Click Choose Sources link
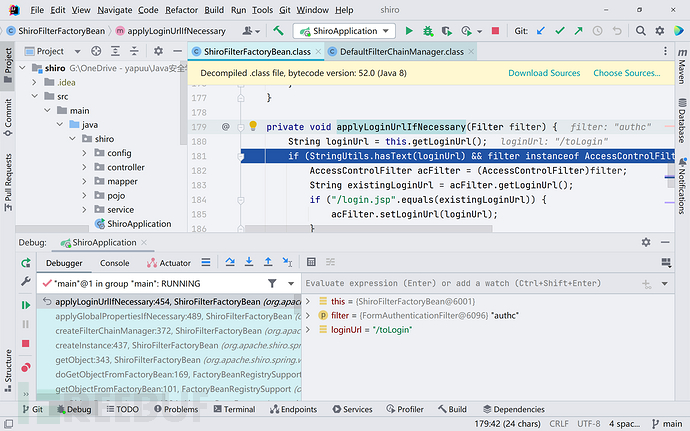Image resolution: width=690 pixels, height=431 pixels. click(x=627, y=73)
